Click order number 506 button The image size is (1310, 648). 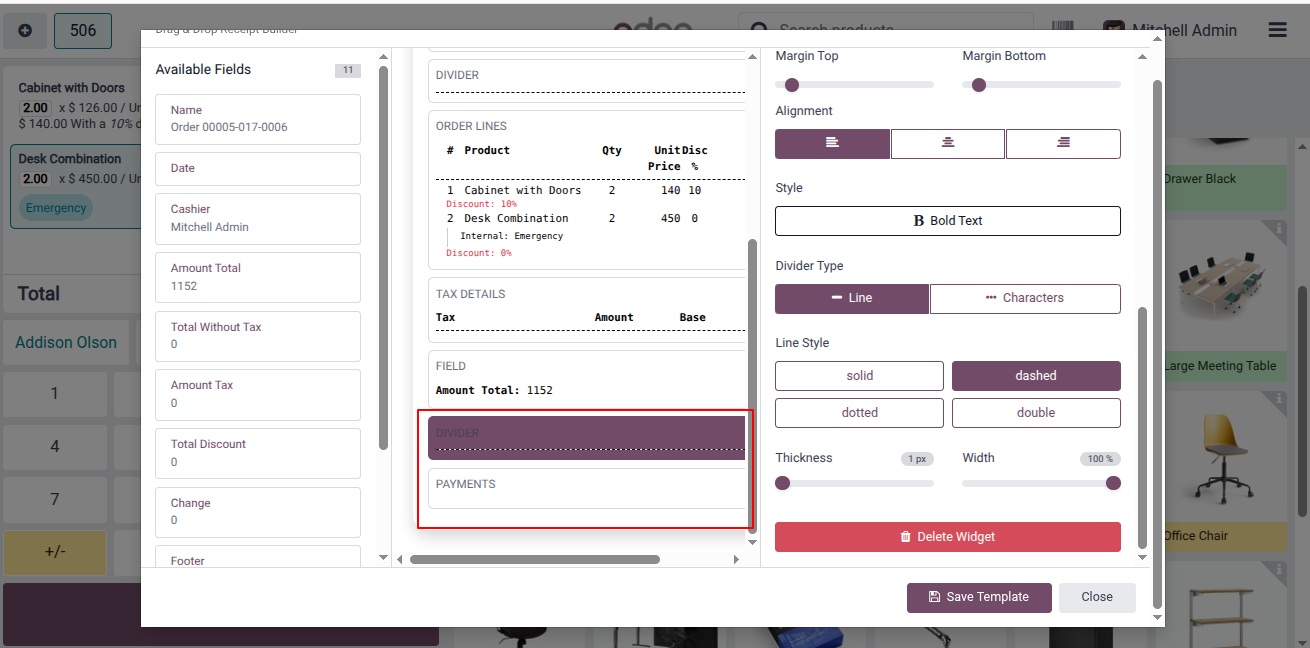(x=83, y=31)
